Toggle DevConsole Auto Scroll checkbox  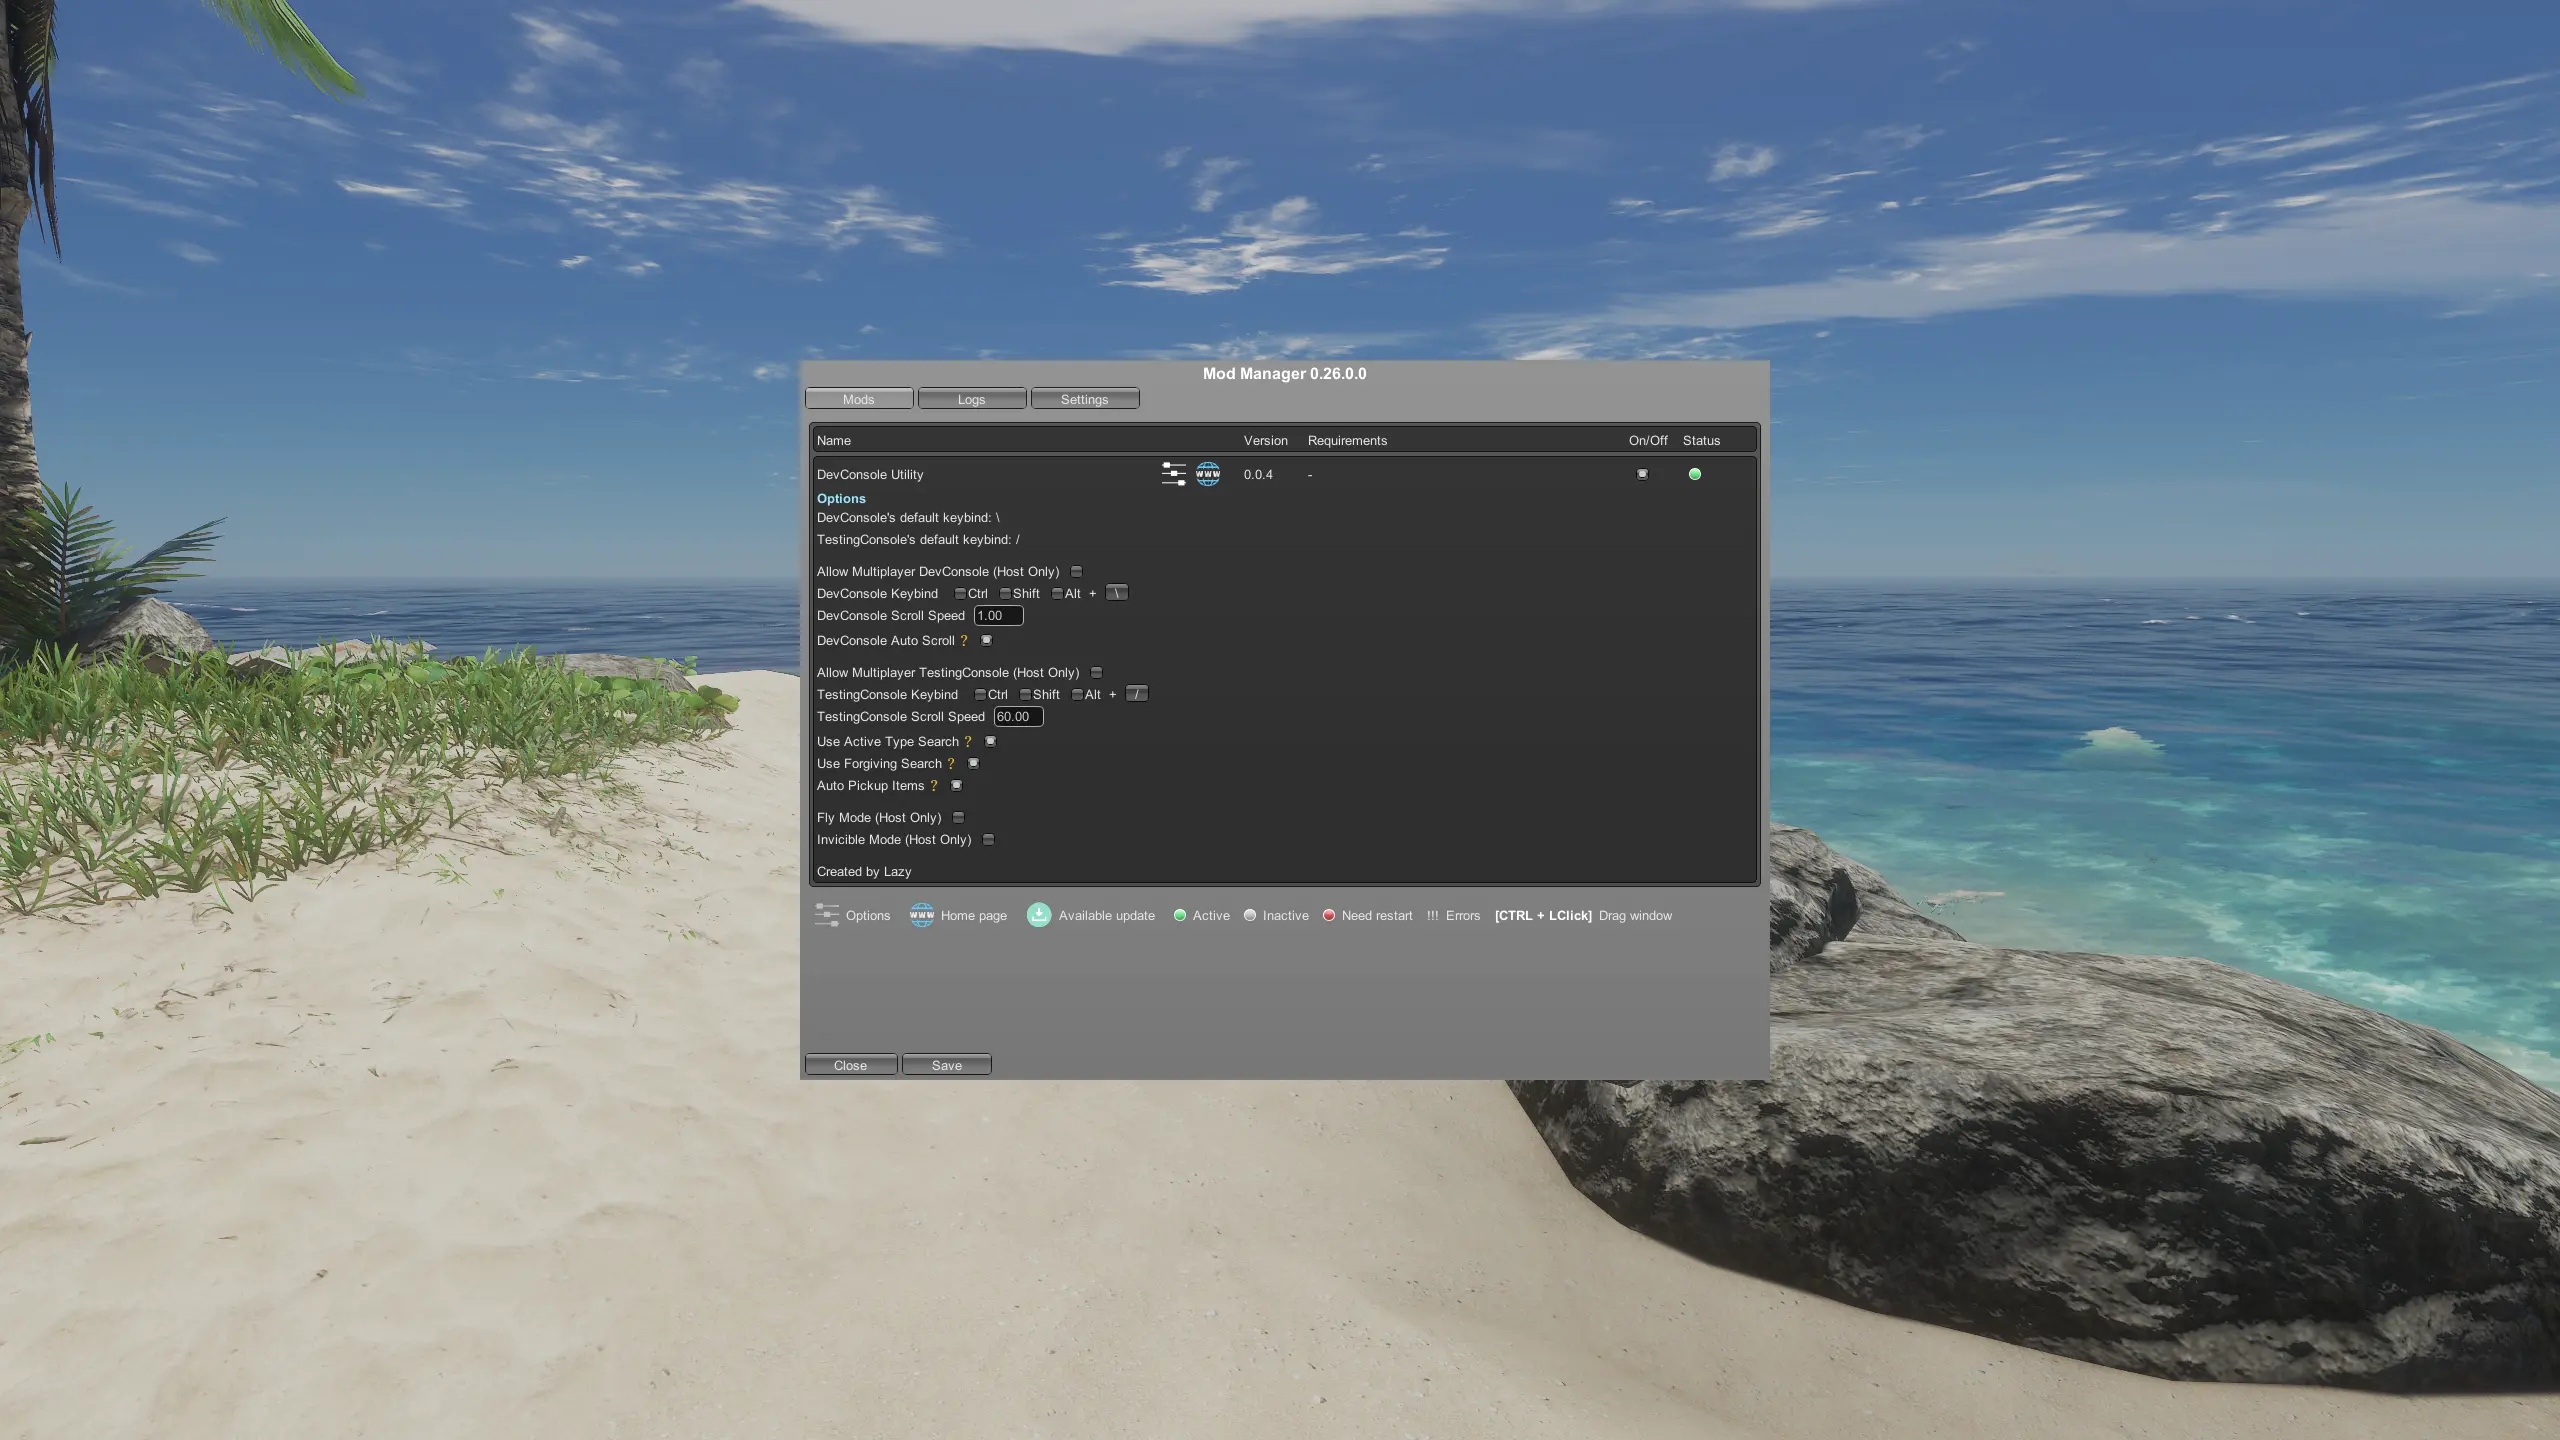(987, 640)
